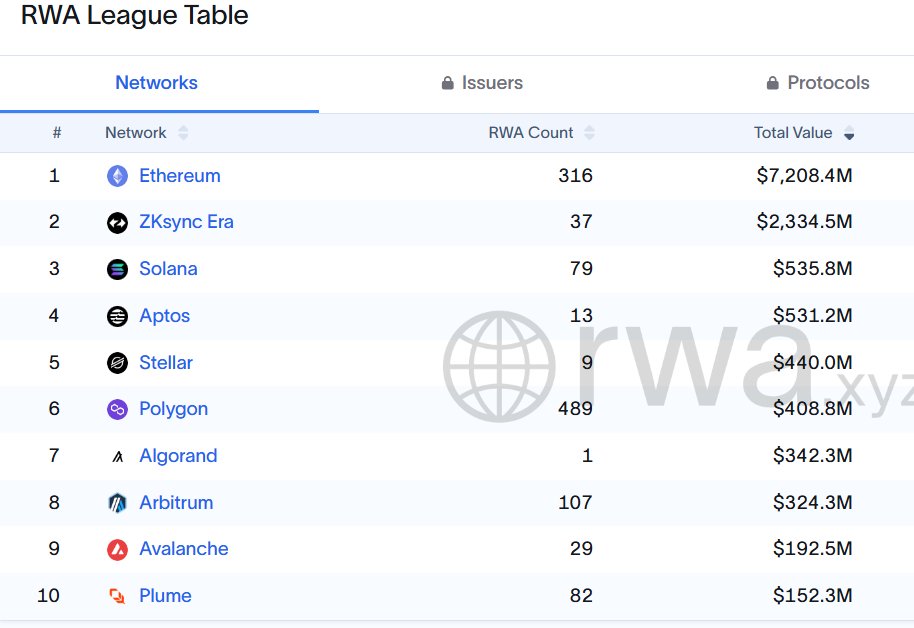Click Solana's RWA count 79
914x628 pixels.
tap(581, 269)
